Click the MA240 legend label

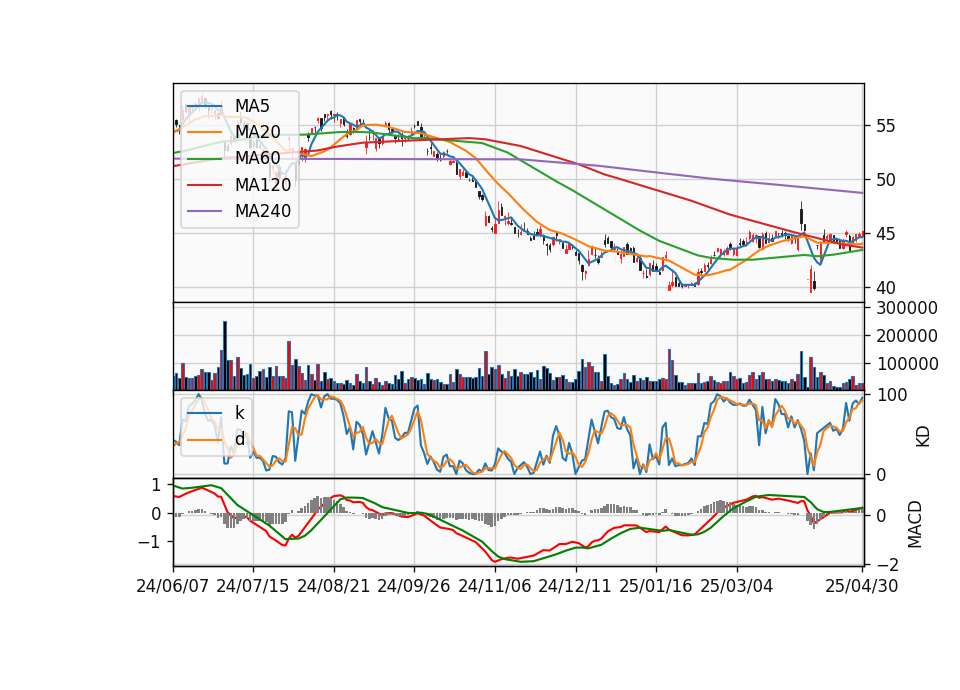(x=263, y=211)
